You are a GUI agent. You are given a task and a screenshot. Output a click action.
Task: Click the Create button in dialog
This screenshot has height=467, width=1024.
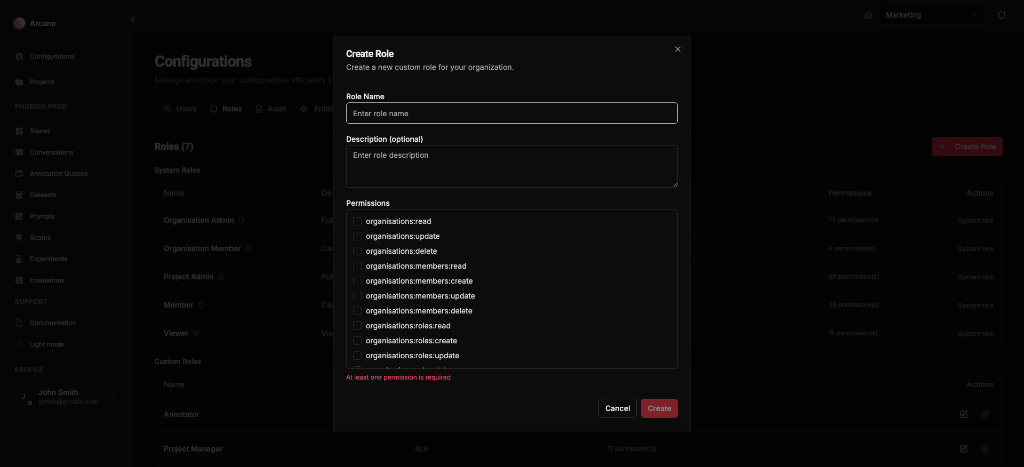point(659,408)
